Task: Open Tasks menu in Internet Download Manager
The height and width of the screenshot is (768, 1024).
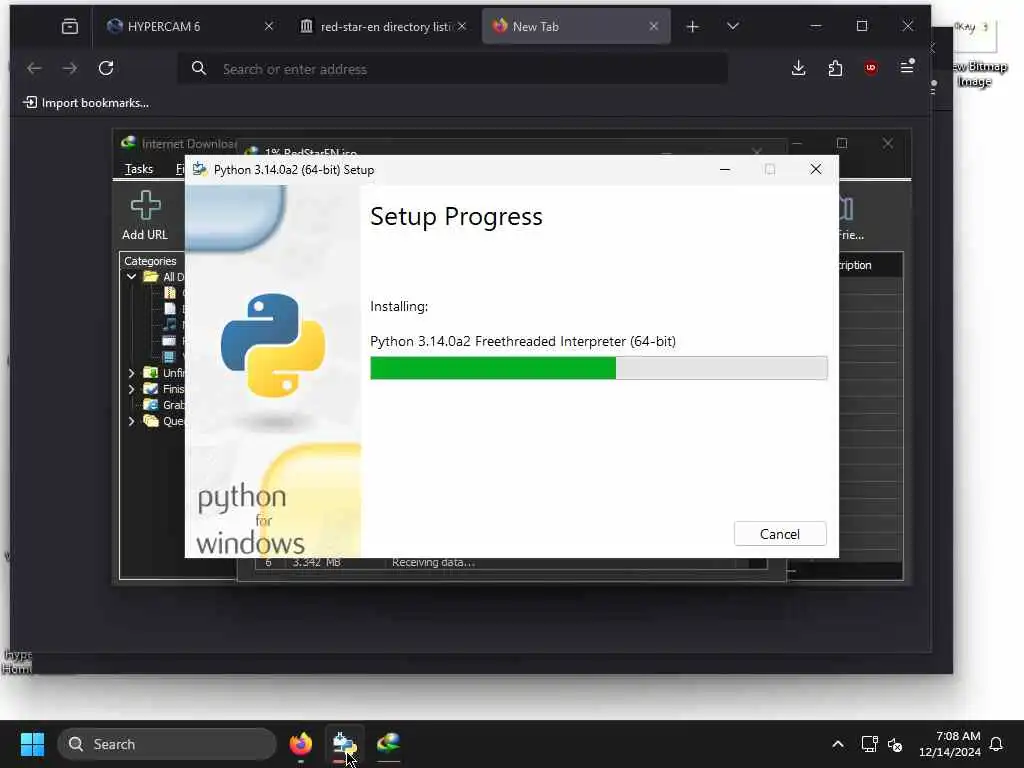Action: (138, 169)
